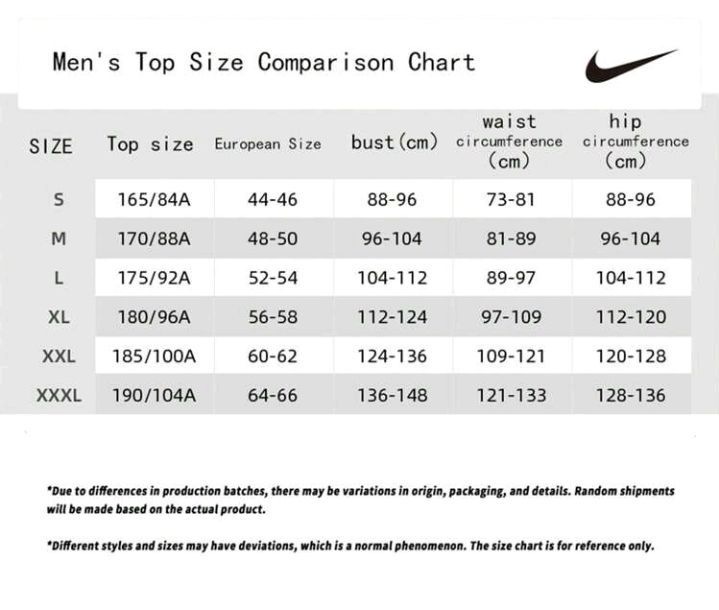Click the European size 52-54 cell
This screenshot has width=719, height=610.
point(273,278)
